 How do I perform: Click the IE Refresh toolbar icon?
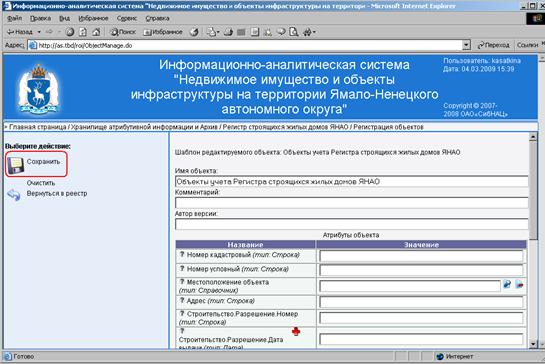pyautogui.click(x=83, y=32)
